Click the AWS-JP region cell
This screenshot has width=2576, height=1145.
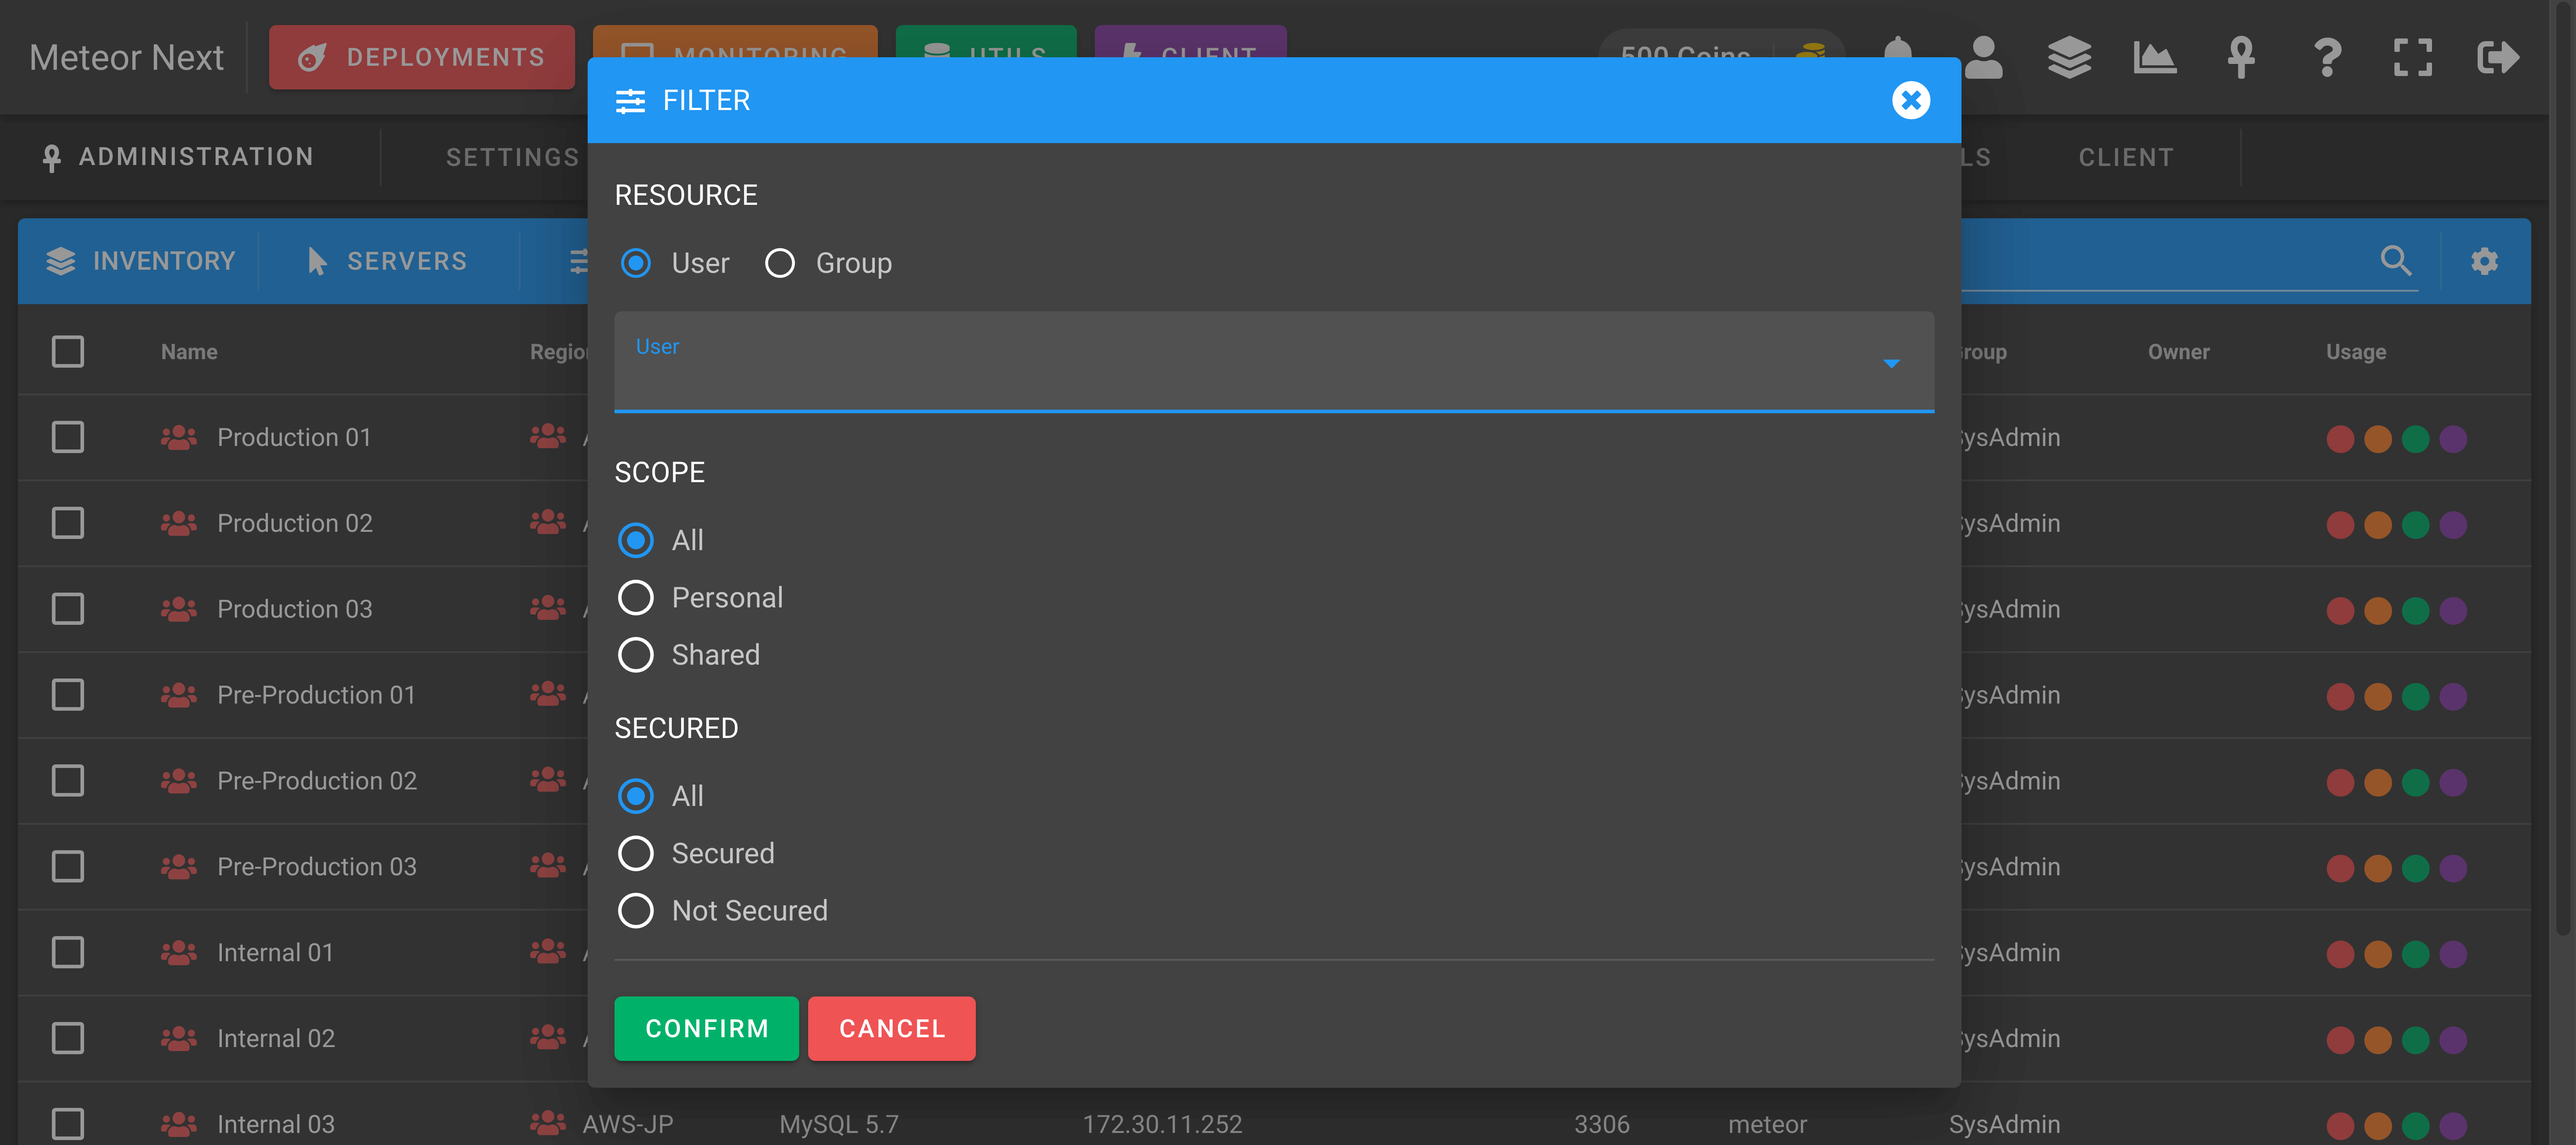click(628, 1124)
